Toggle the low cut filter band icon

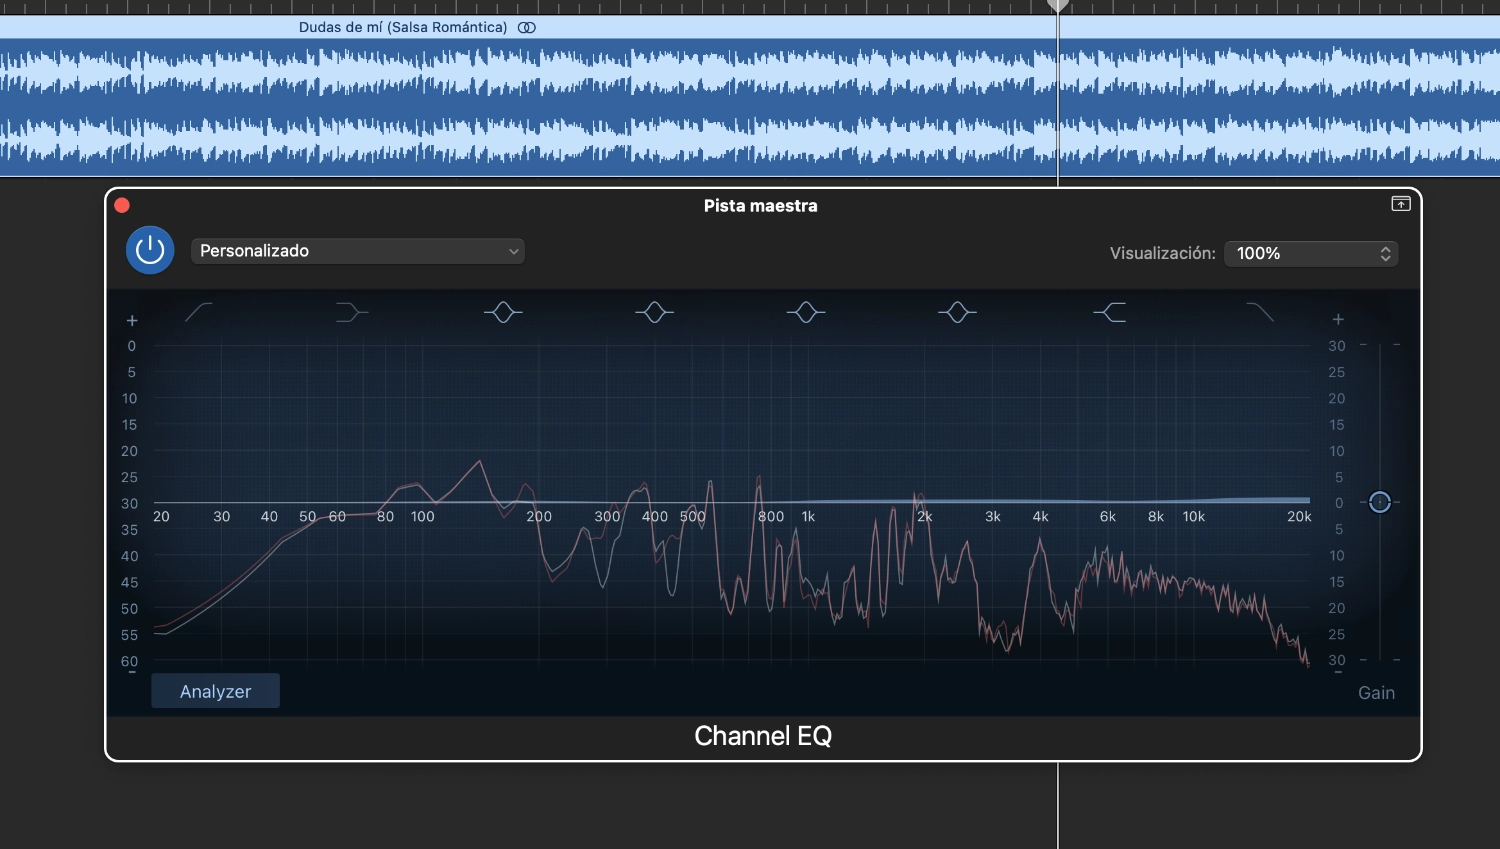[199, 312]
